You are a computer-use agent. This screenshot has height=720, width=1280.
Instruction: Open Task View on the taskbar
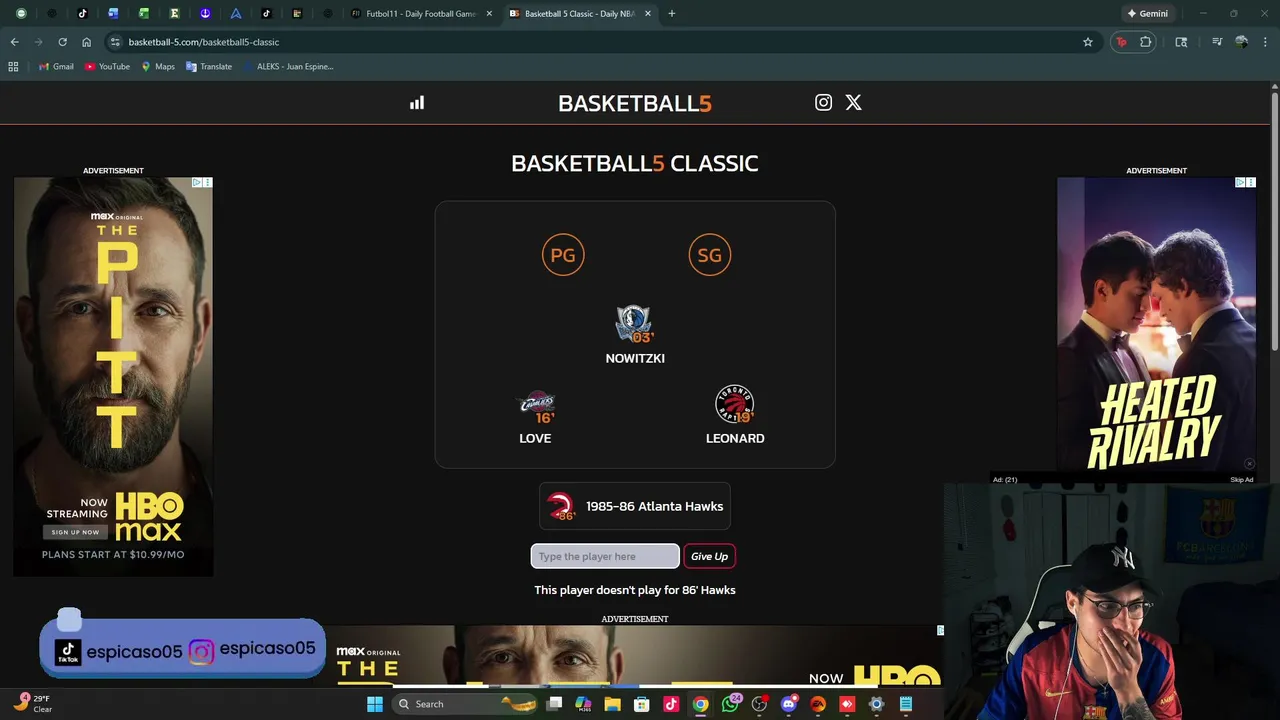pos(555,704)
